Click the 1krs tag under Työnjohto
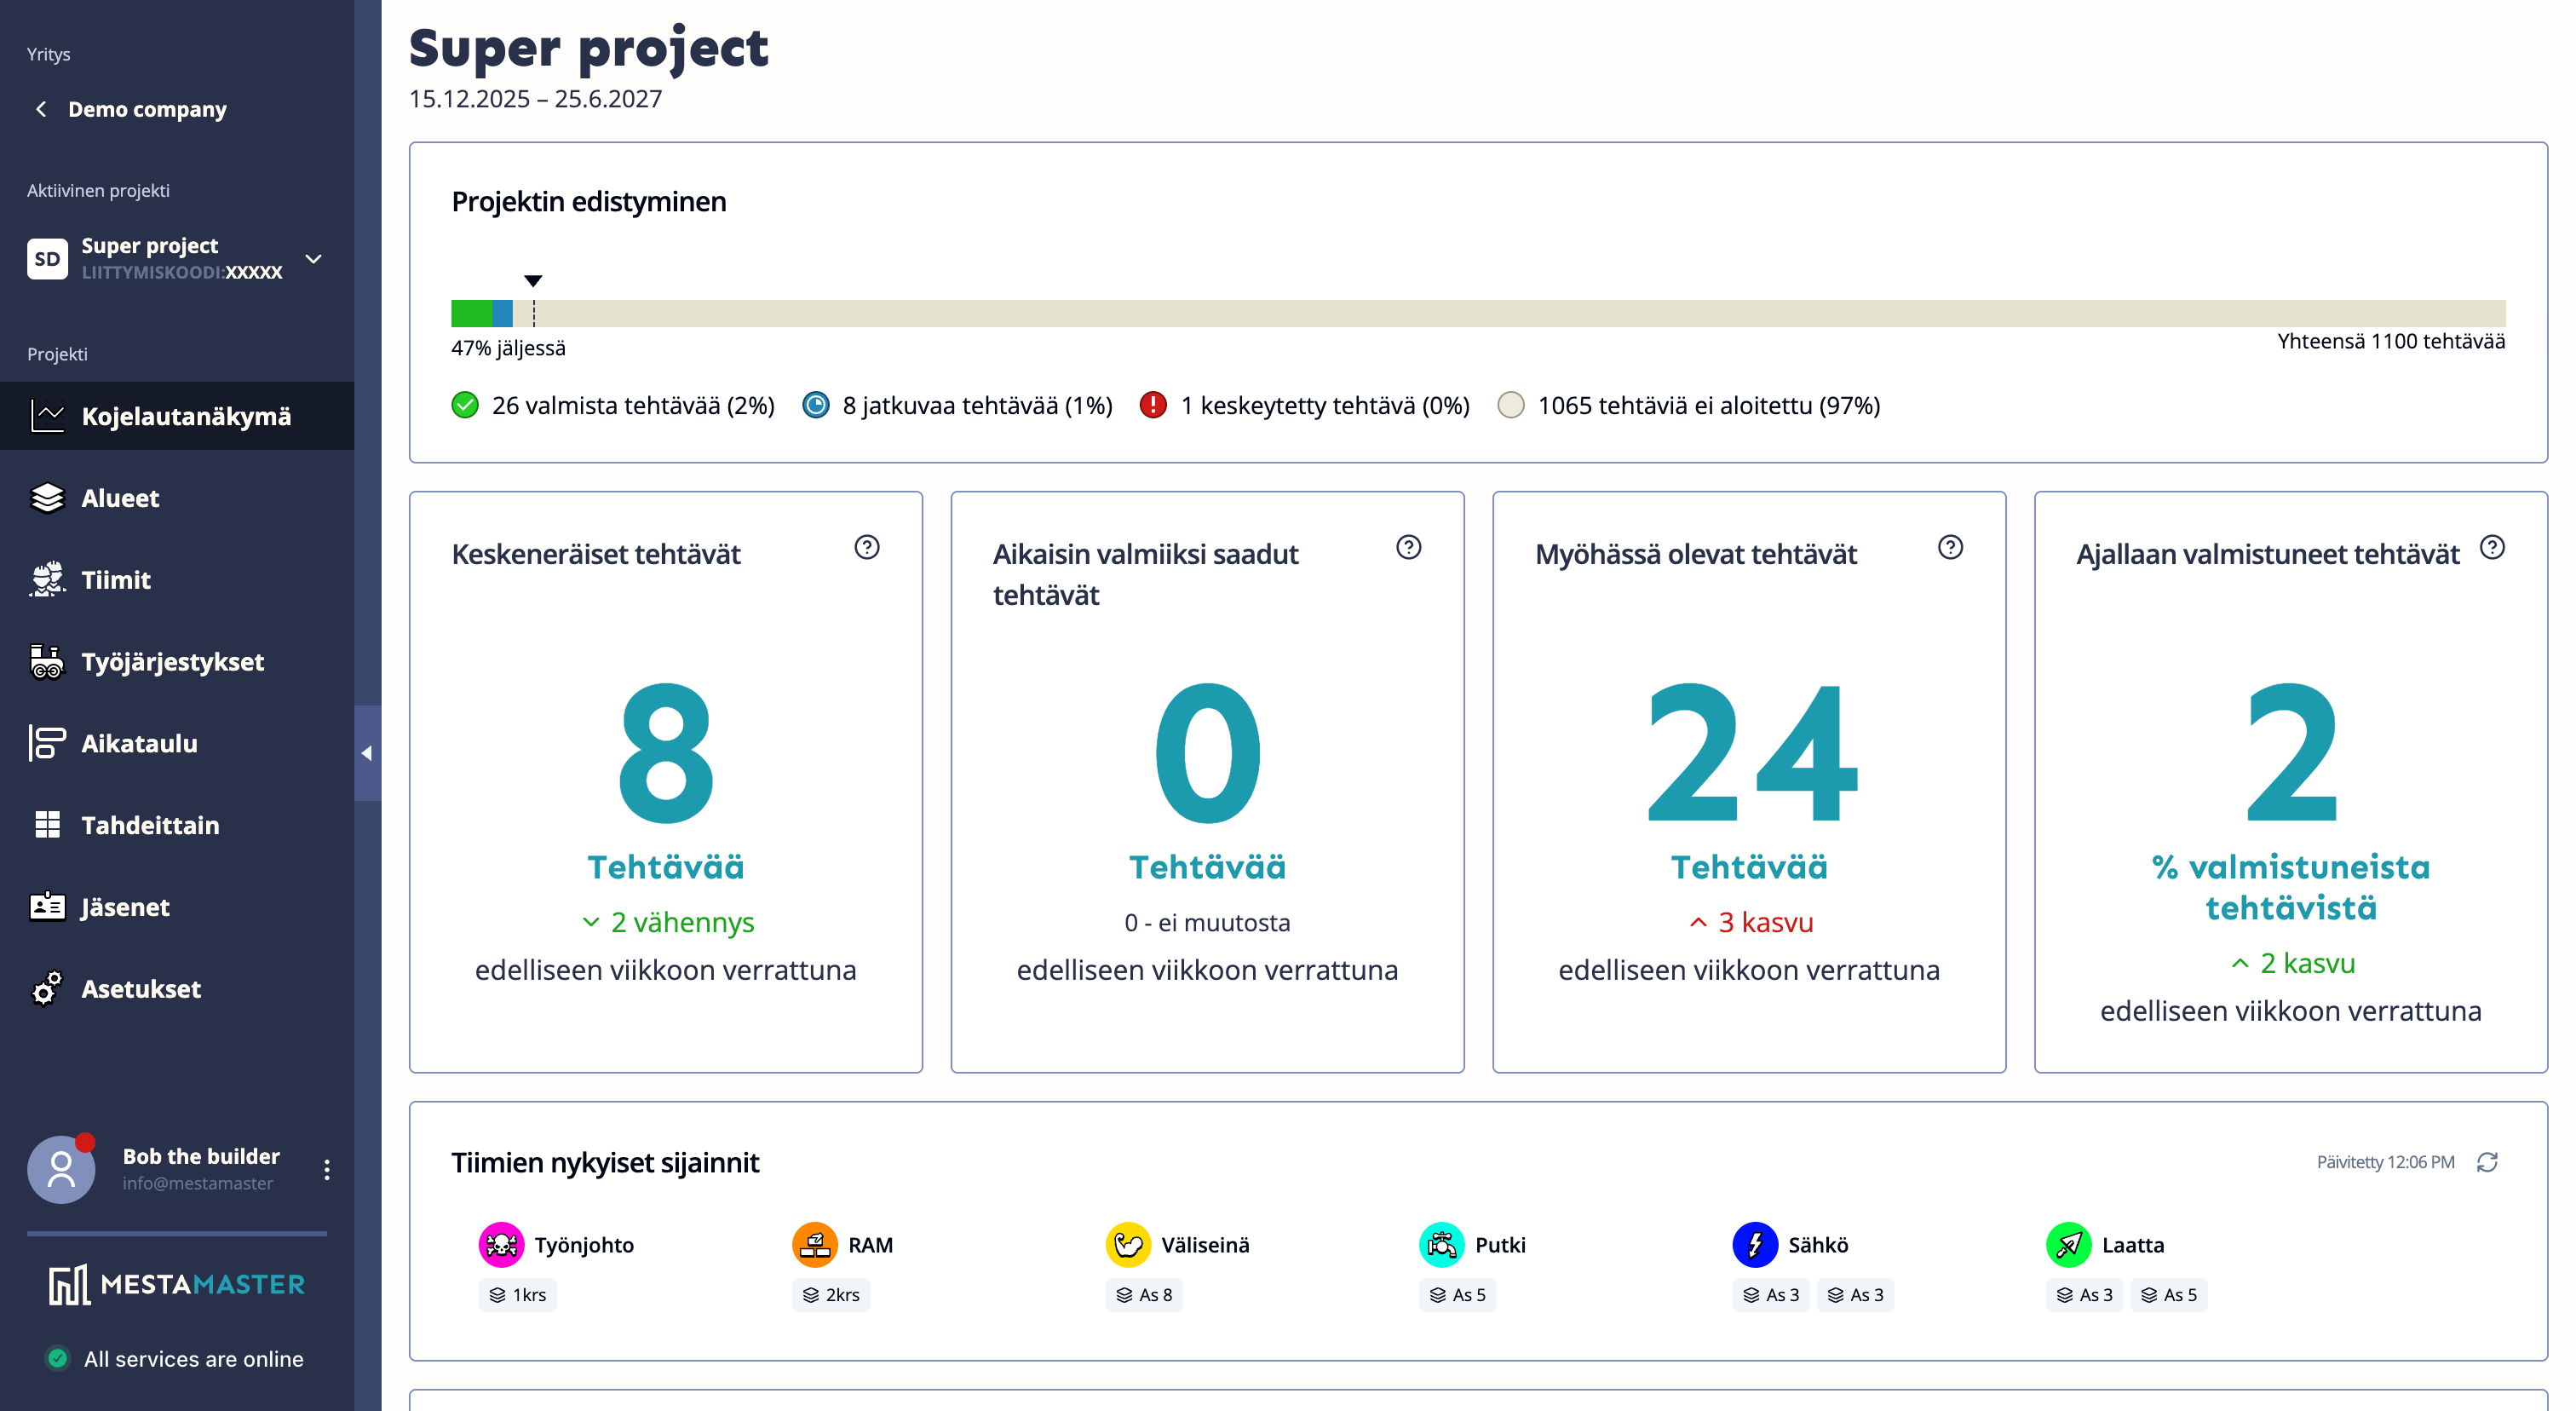 517,1294
